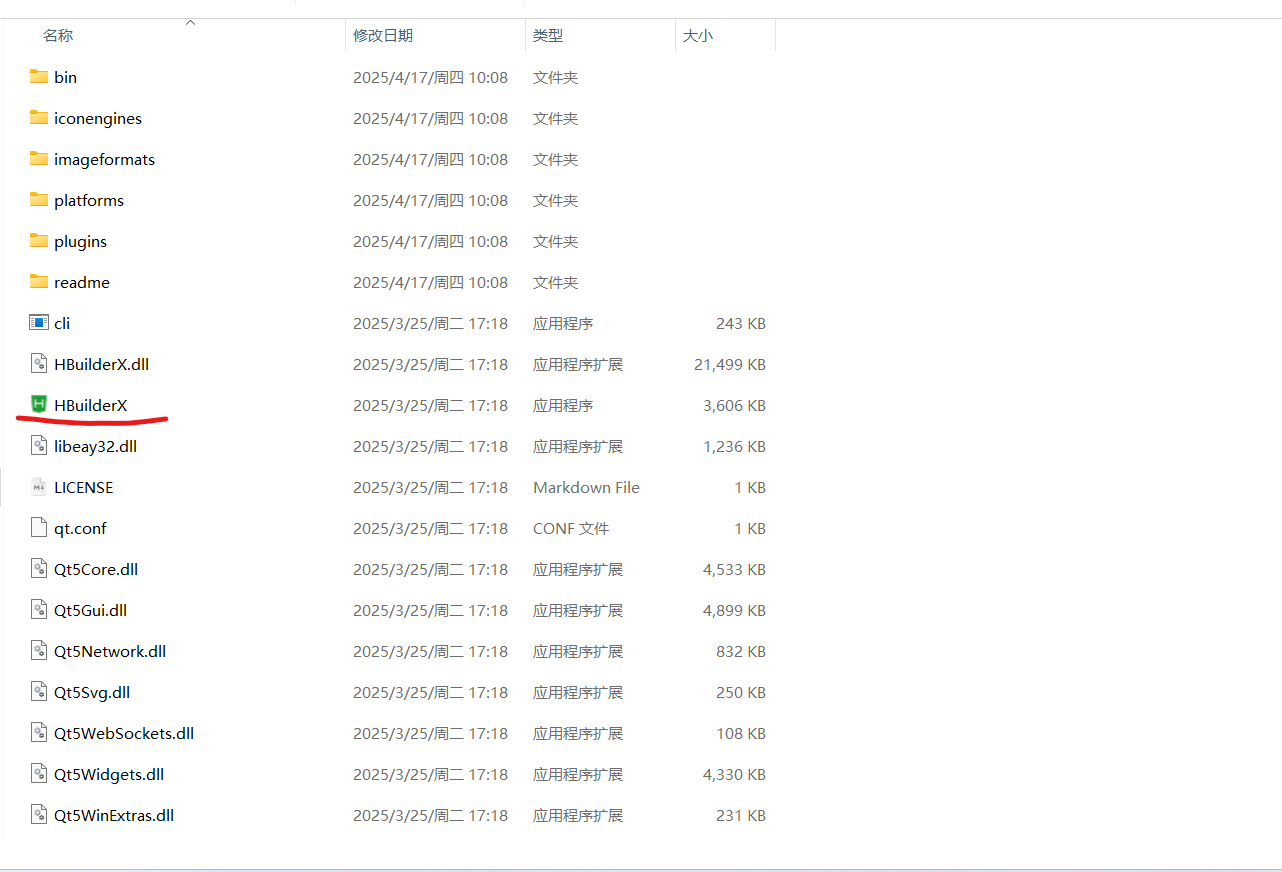Click the 832 KB size value

[x=741, y=651]
